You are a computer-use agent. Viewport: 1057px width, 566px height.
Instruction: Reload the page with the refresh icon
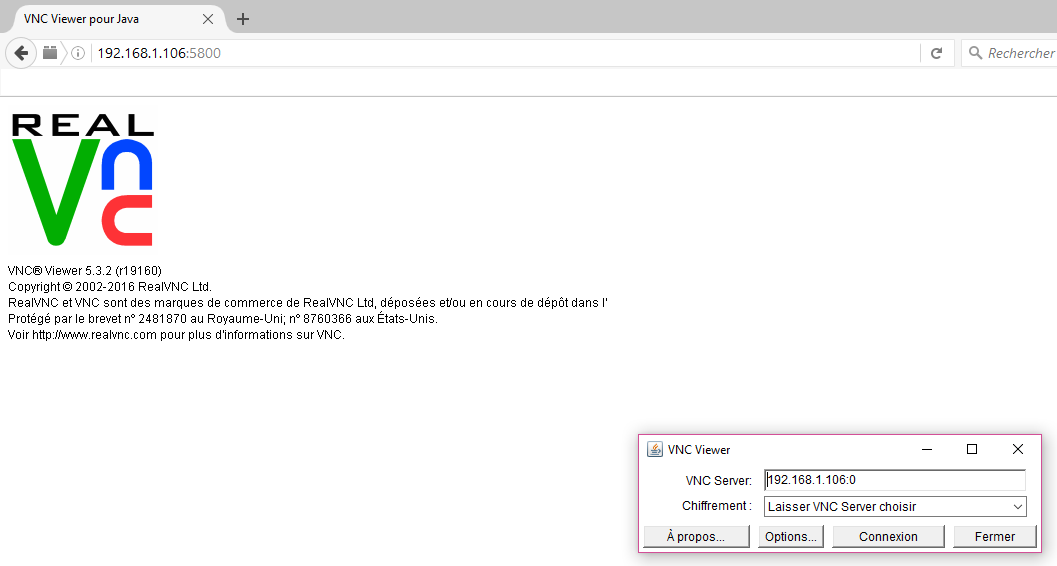(936, 53)
